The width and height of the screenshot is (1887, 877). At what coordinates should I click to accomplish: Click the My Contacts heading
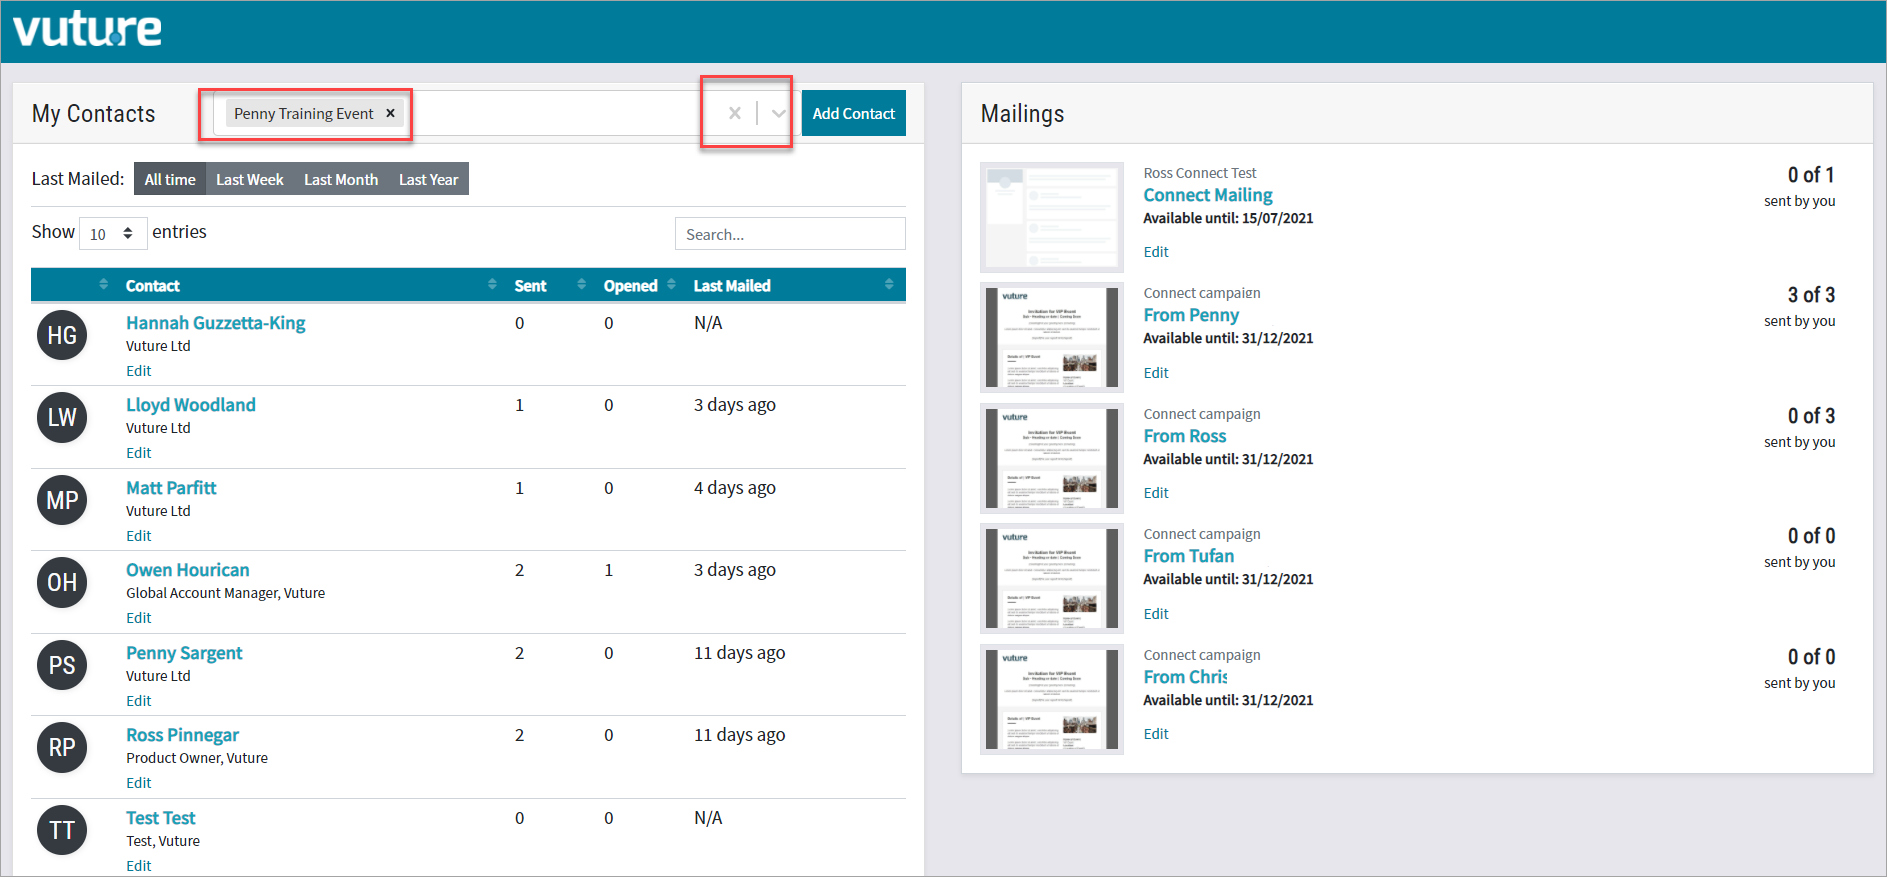94,114
